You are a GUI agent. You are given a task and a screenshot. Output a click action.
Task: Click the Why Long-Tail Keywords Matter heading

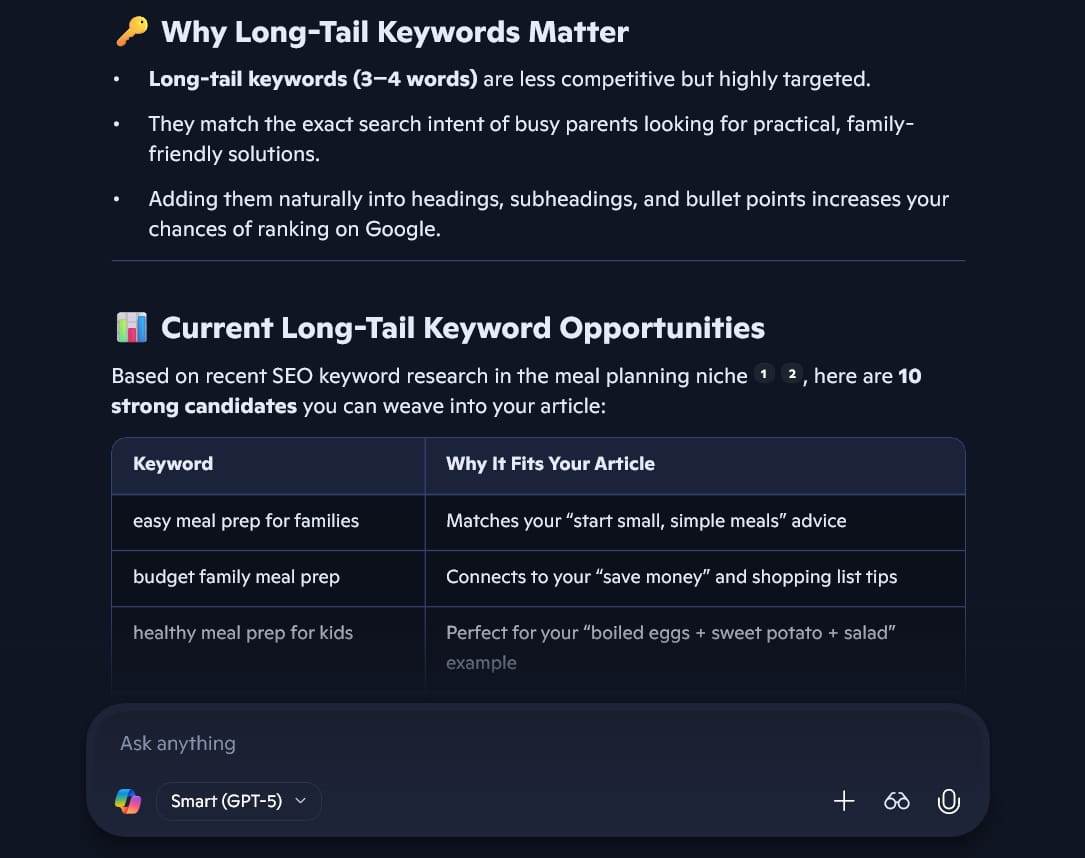point(393,31)
